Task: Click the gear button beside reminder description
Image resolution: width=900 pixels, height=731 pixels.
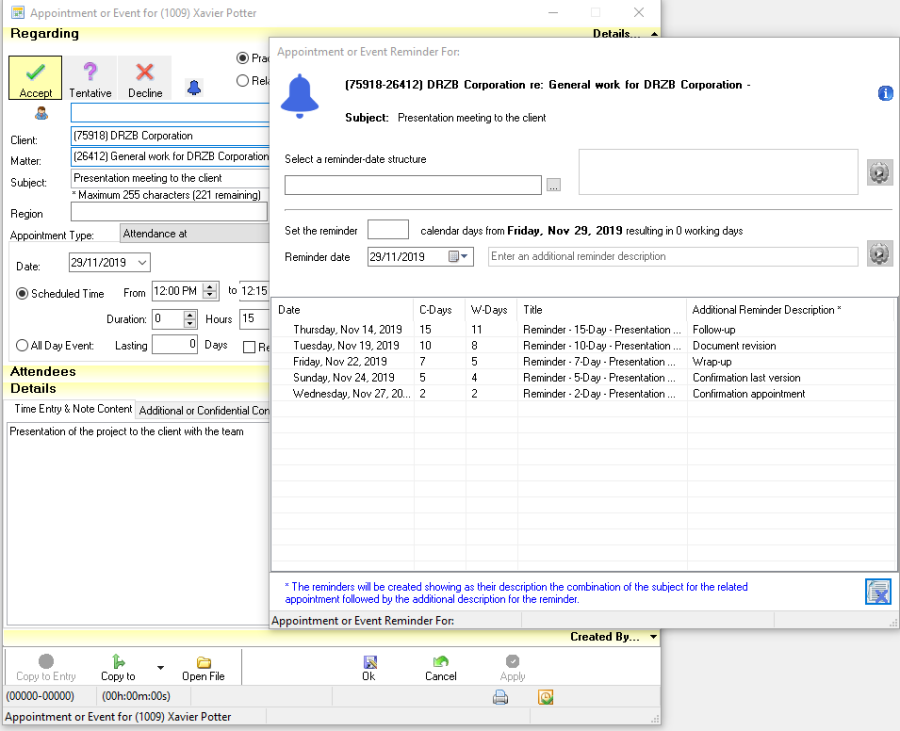Action: tap(879, 253)
